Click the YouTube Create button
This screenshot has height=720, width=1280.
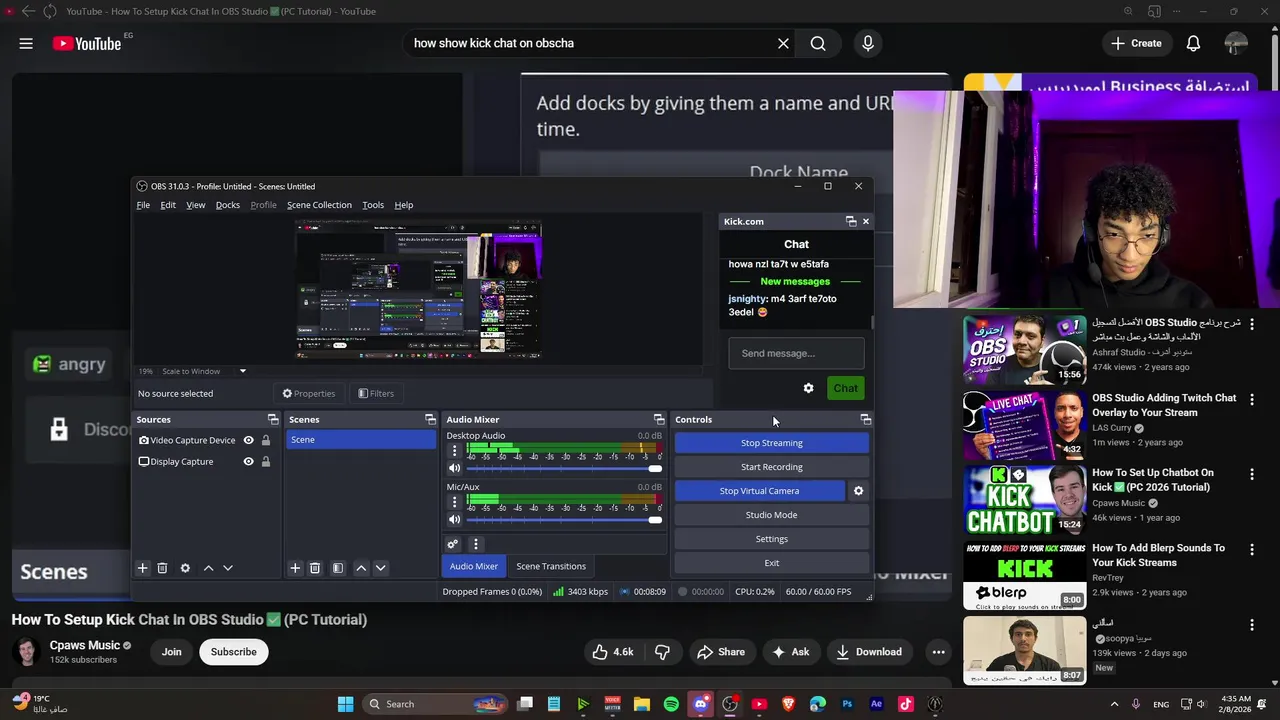(x=1136, y=43)
